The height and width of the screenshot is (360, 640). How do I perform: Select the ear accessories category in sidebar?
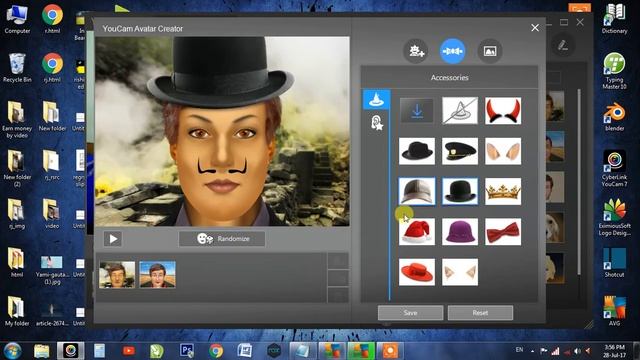pos(376,122)
